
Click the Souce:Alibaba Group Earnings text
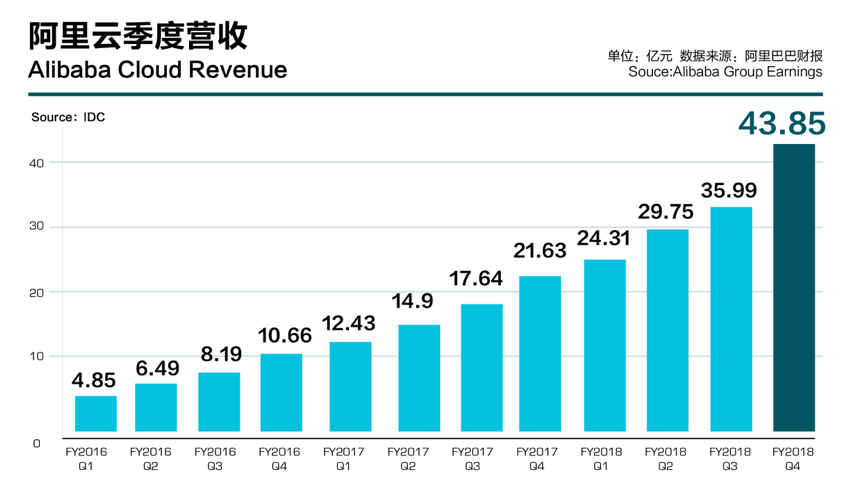[x=725, y=72]
